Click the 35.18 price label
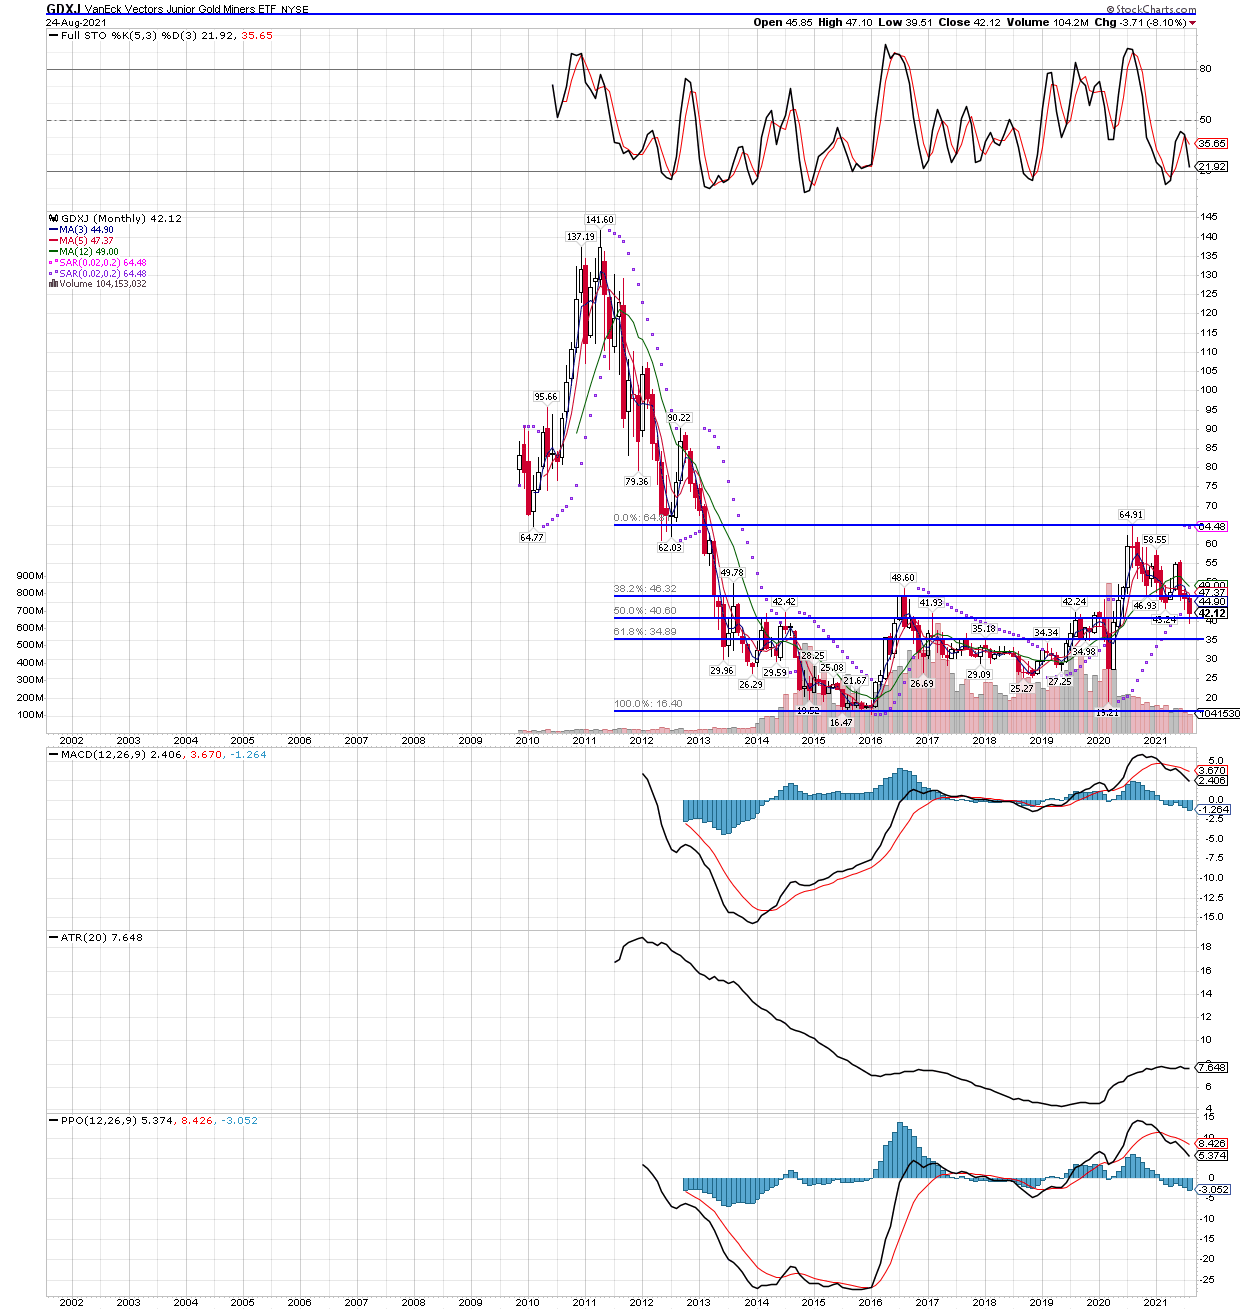 click(x=983, y=629)
